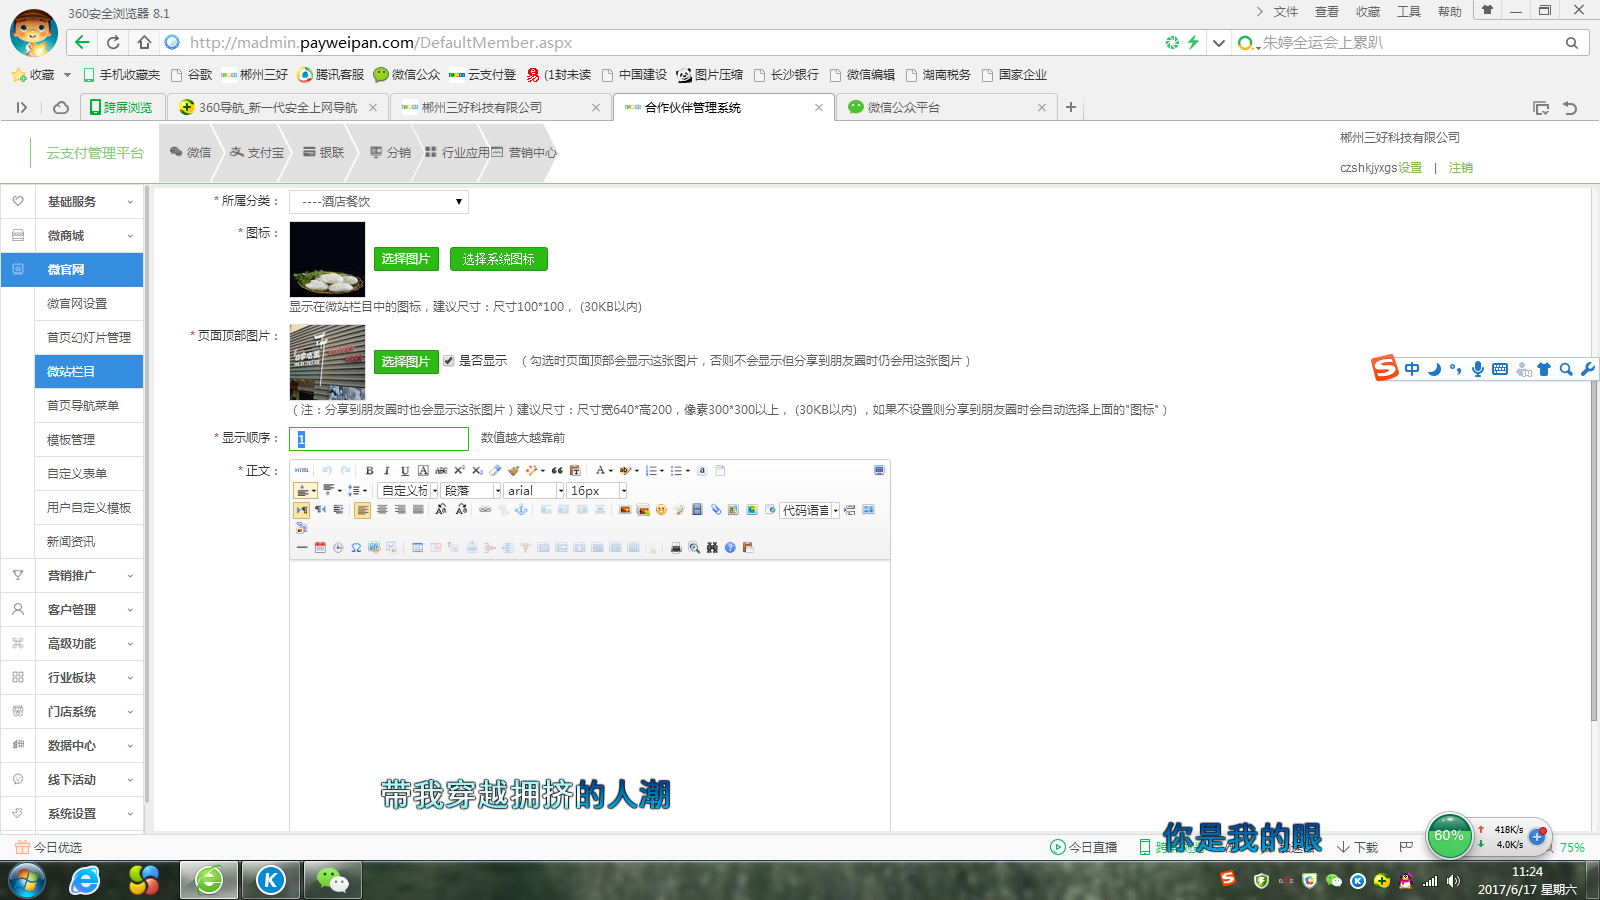Click the 注销 logout link
This screenshot has height=900, width=1600.
pos(1460,168)
